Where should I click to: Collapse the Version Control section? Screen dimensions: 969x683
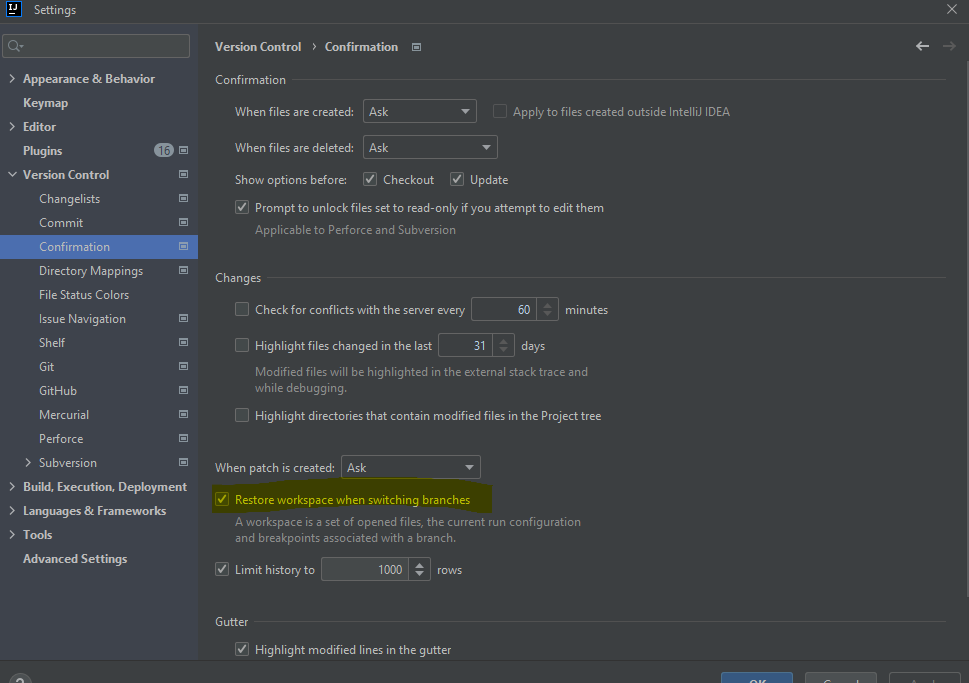coord(12,174)
